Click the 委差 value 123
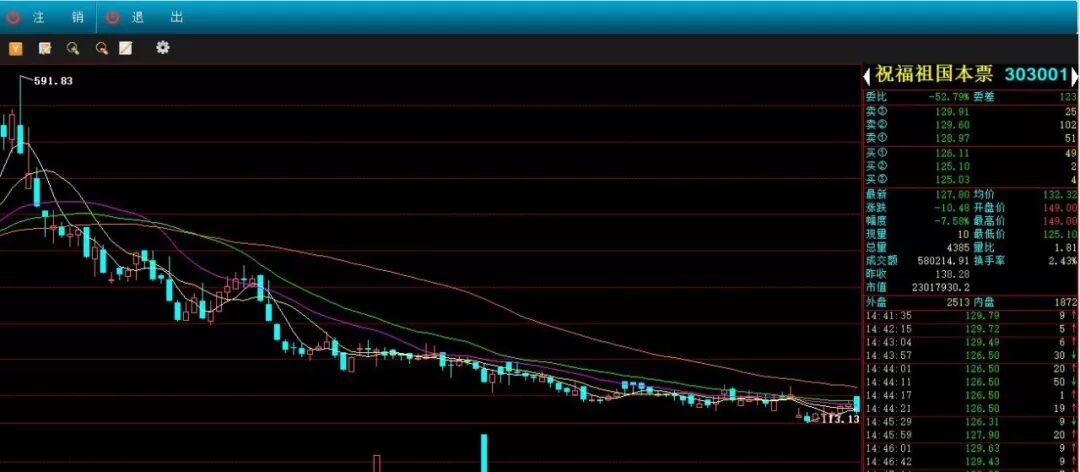This screenshot has width=1080, height=472. 1068,98
